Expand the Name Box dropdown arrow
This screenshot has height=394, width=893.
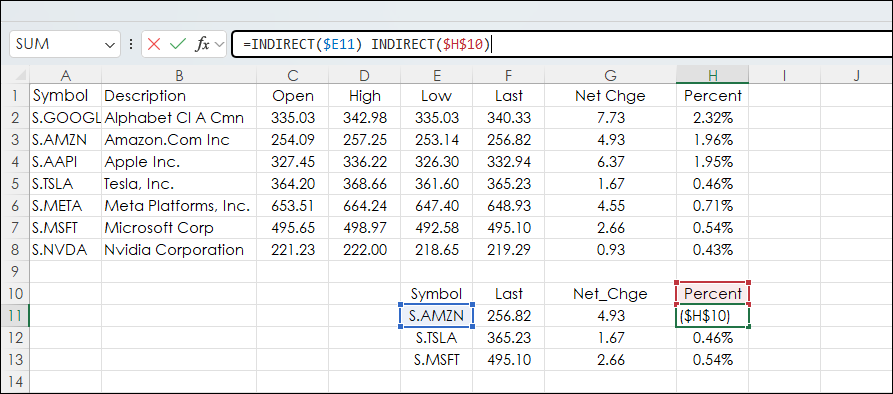tap(109, 44)
